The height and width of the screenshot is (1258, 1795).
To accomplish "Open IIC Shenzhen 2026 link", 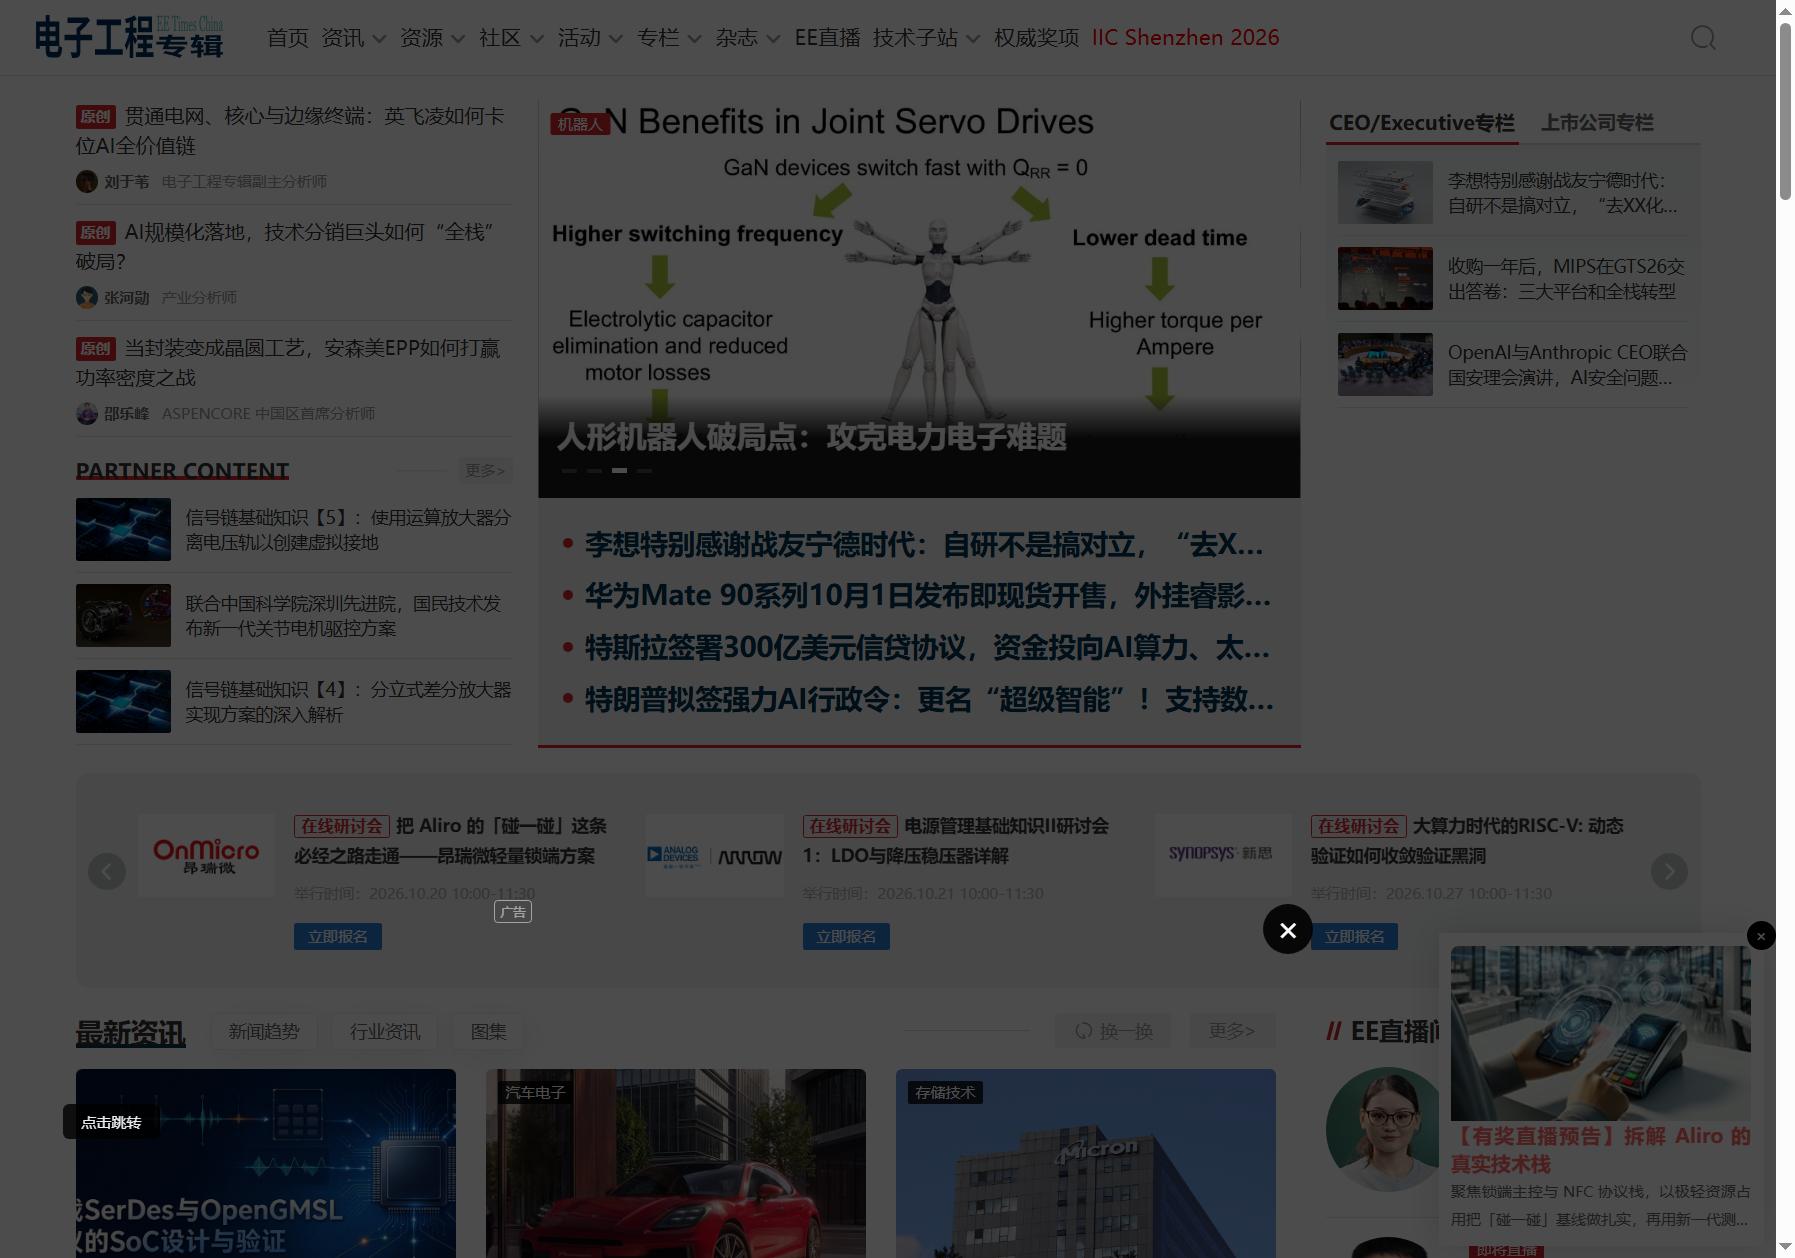I will pos(1186,38).
